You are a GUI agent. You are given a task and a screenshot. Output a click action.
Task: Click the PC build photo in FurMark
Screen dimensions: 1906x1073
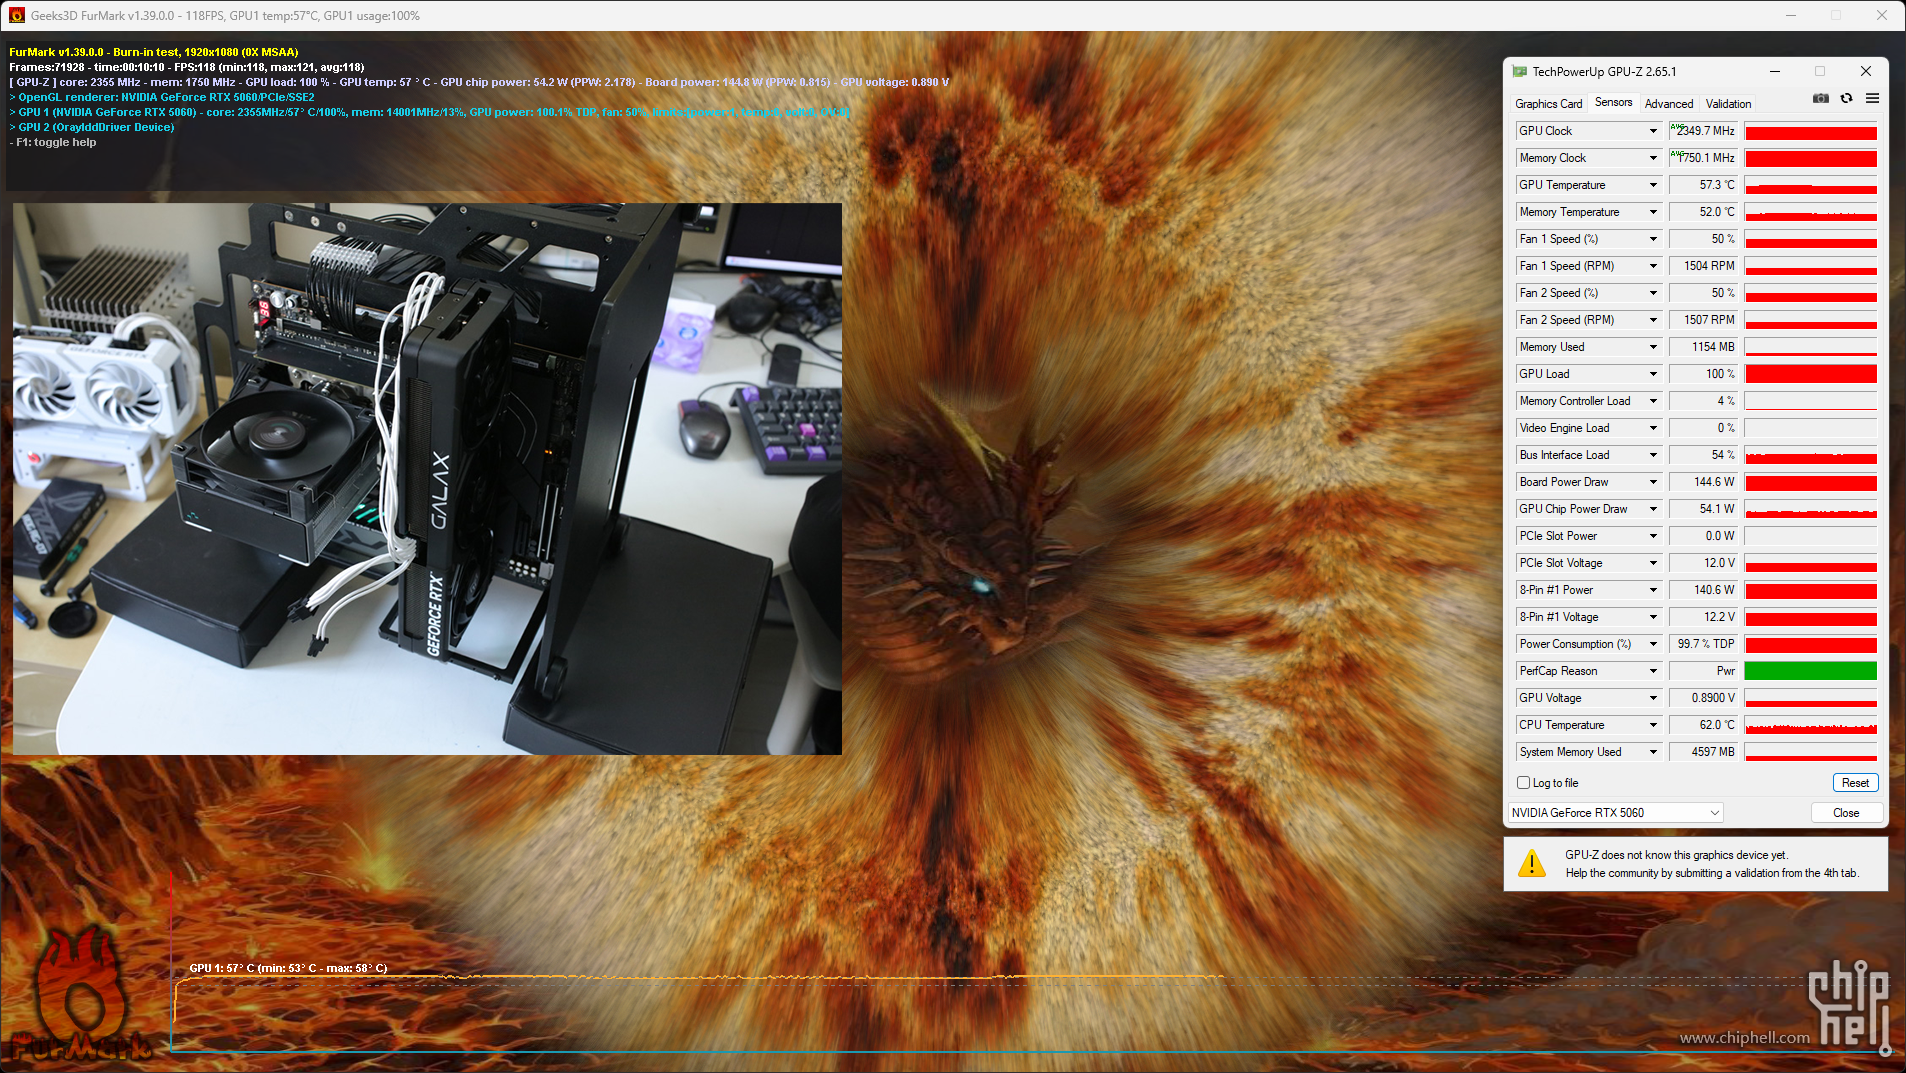pyautogui.click(x=427, y=479)
